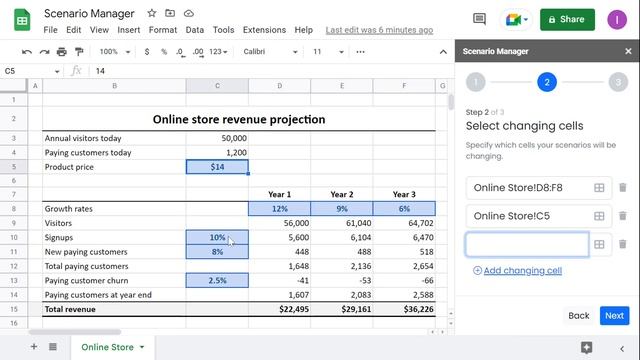Open the zoom 100% dropdown
This screenshot has width=640, height=360.
tap(115, 52)
